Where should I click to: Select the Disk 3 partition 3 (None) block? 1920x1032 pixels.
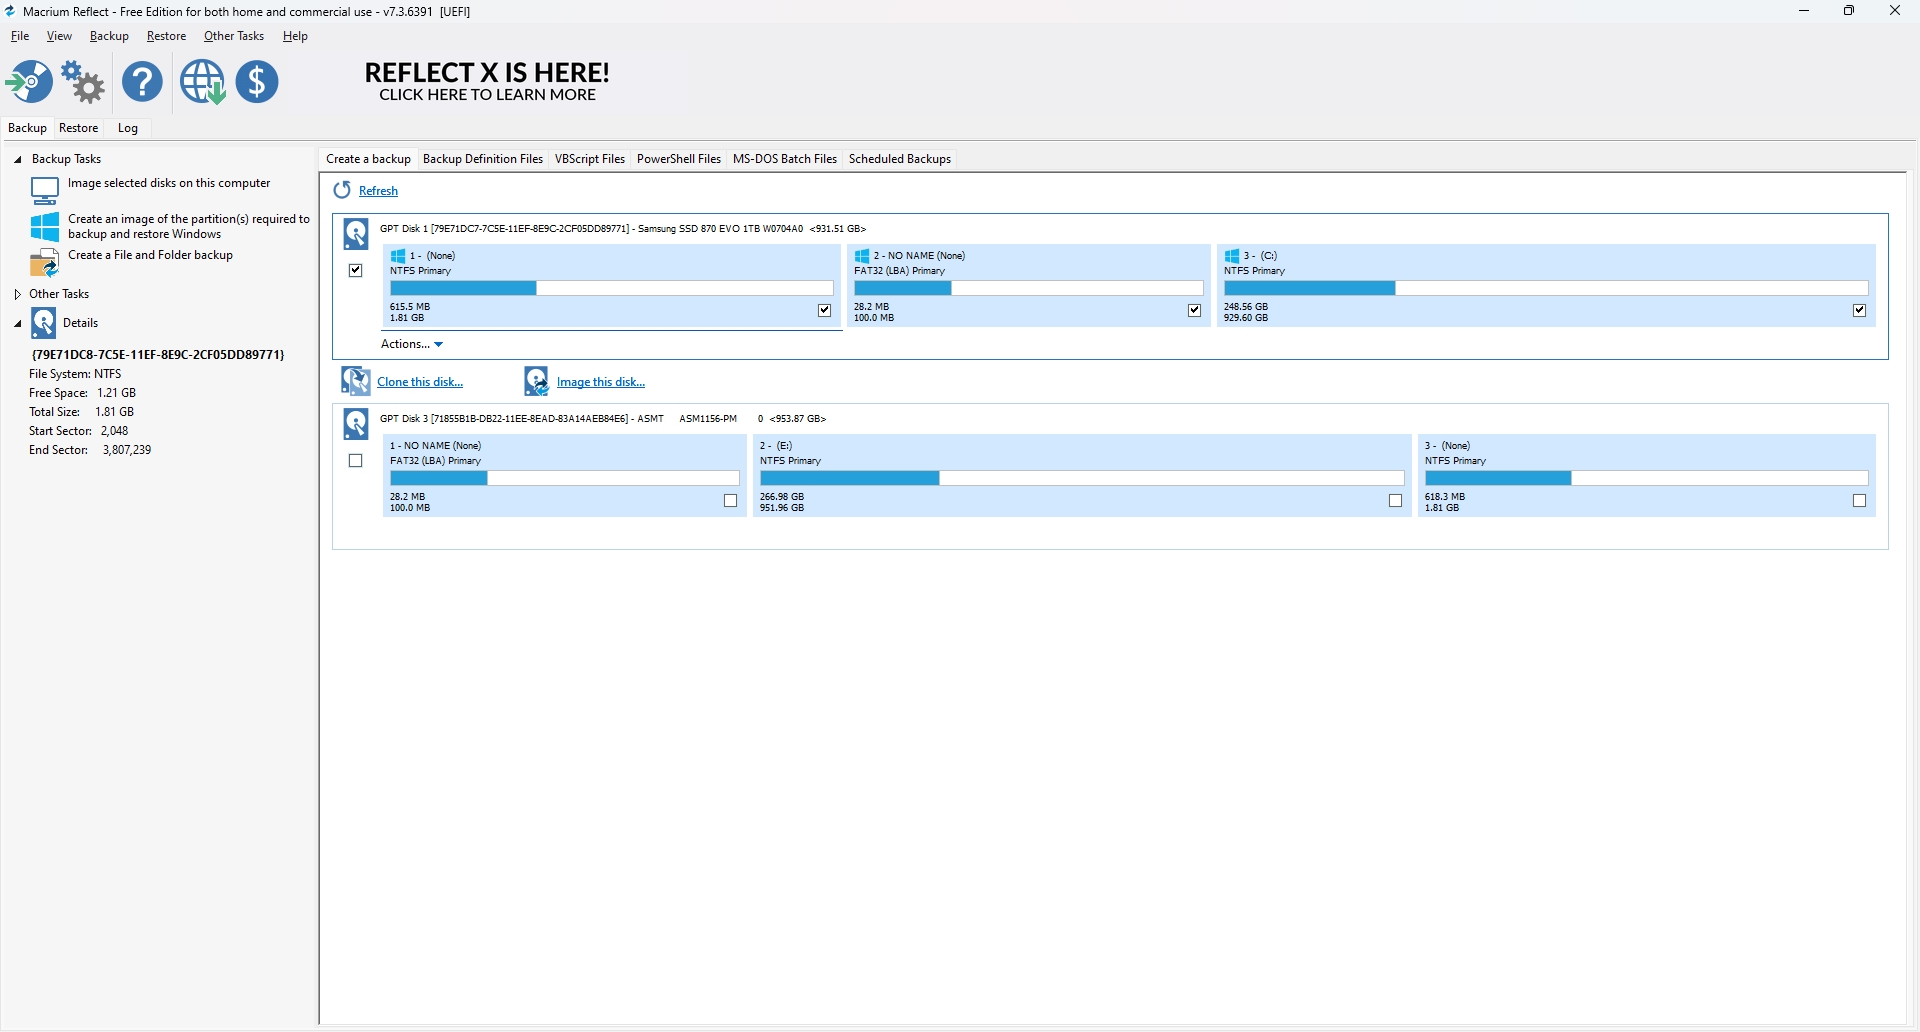pyautogui.click(x=1647, y=475)
